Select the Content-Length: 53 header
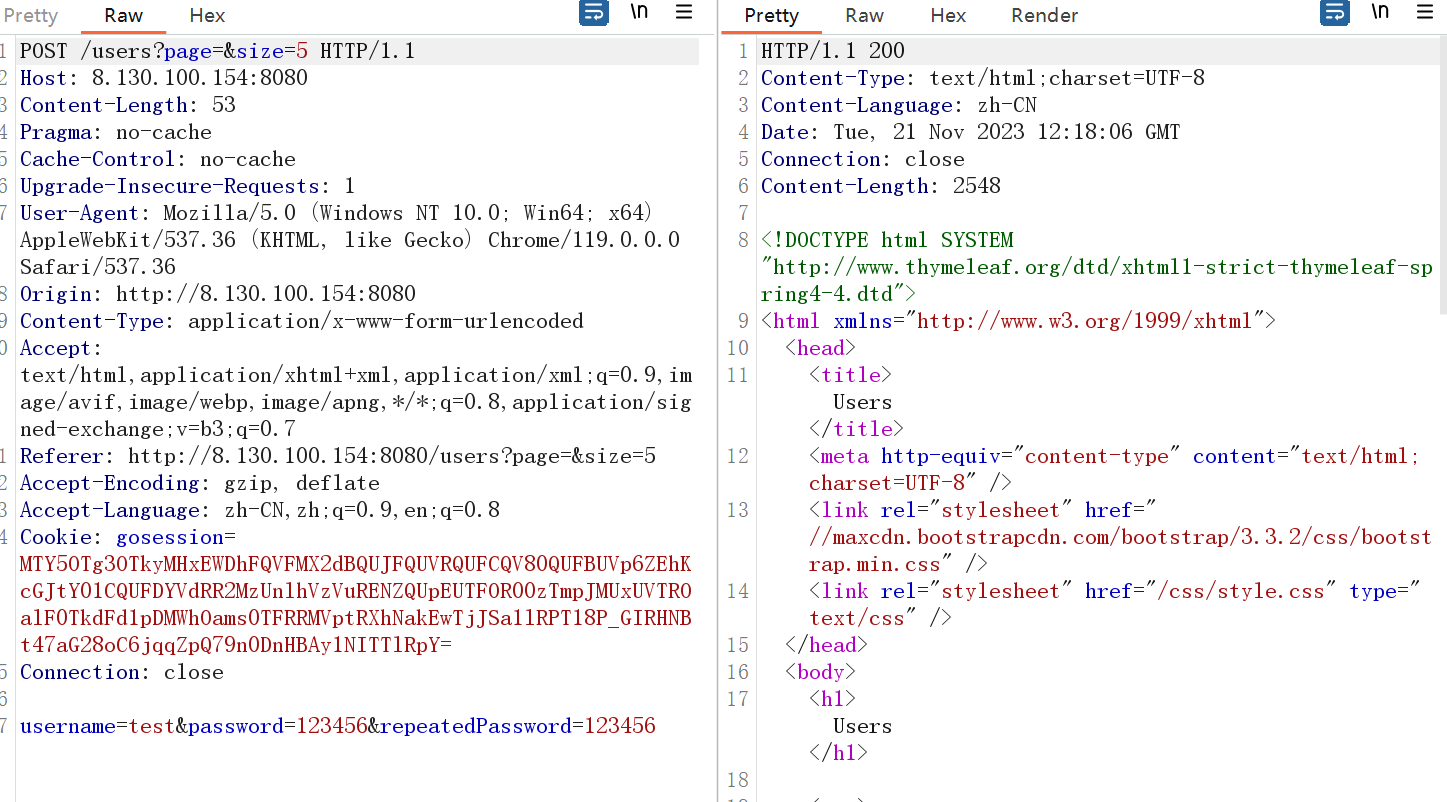This screenshot has width=1447, height=802. click(x=128, y=105)
